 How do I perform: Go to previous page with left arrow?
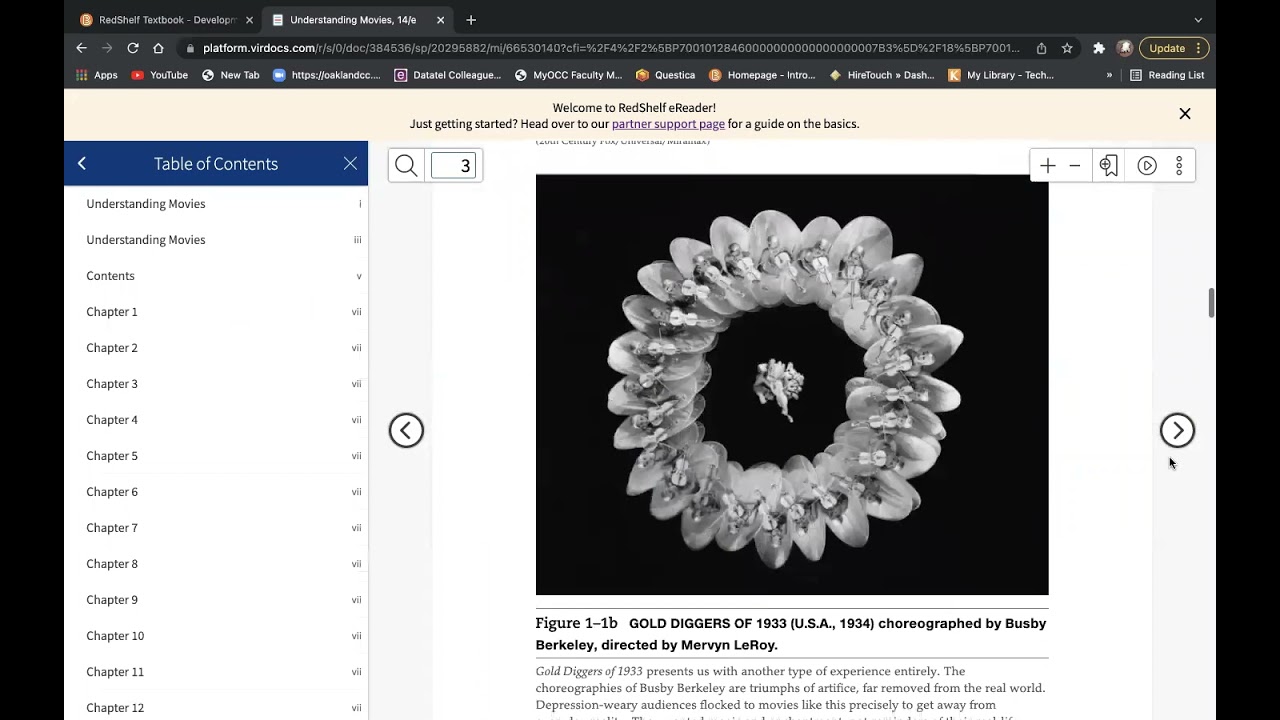[406, 430]
